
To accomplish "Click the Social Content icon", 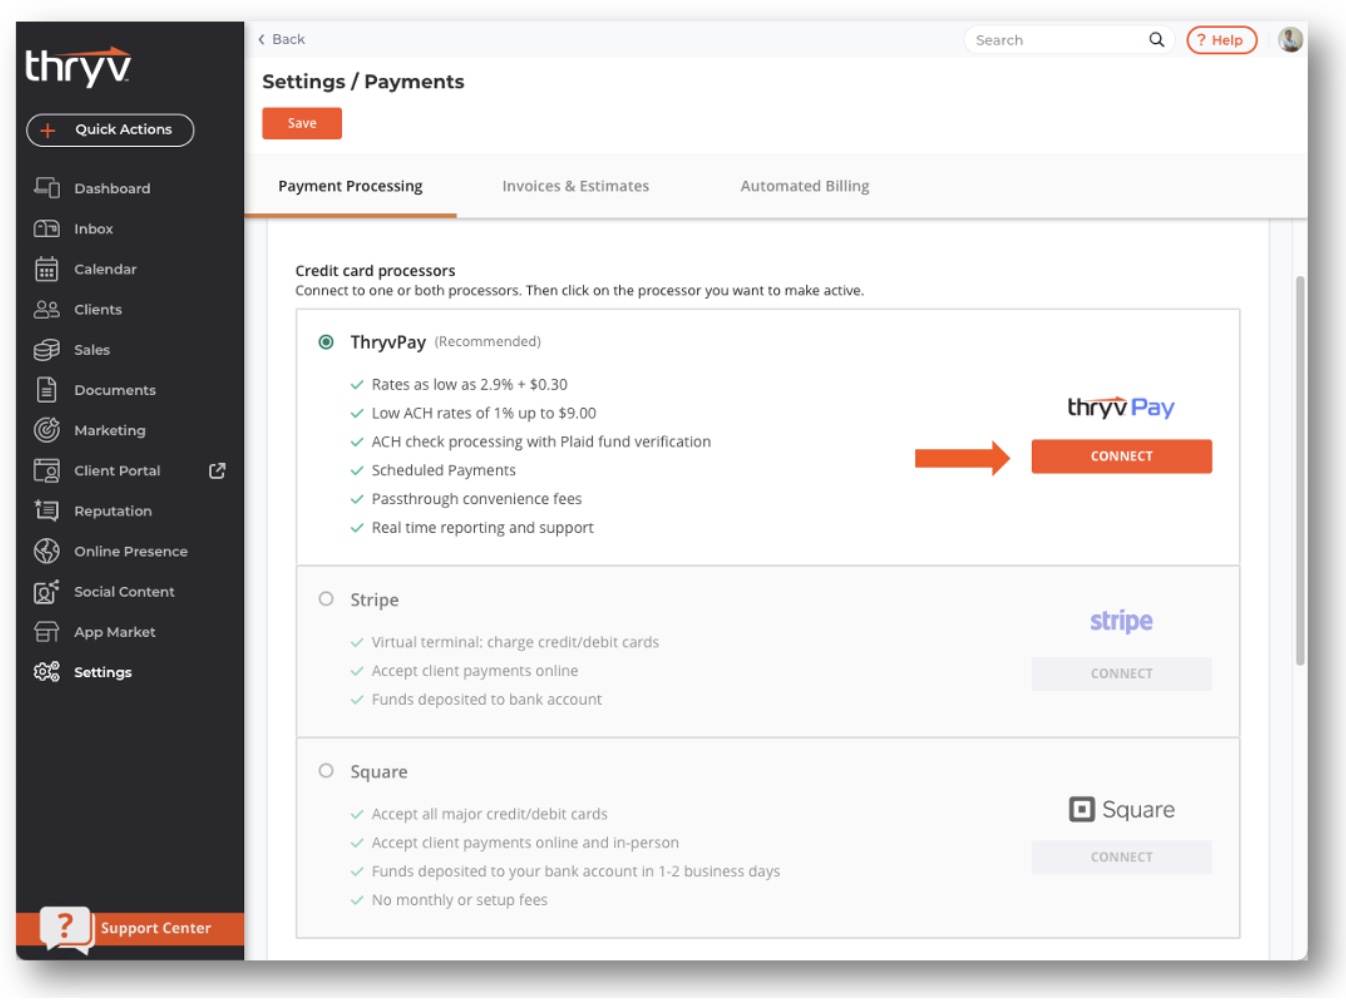I will [47, 592].
